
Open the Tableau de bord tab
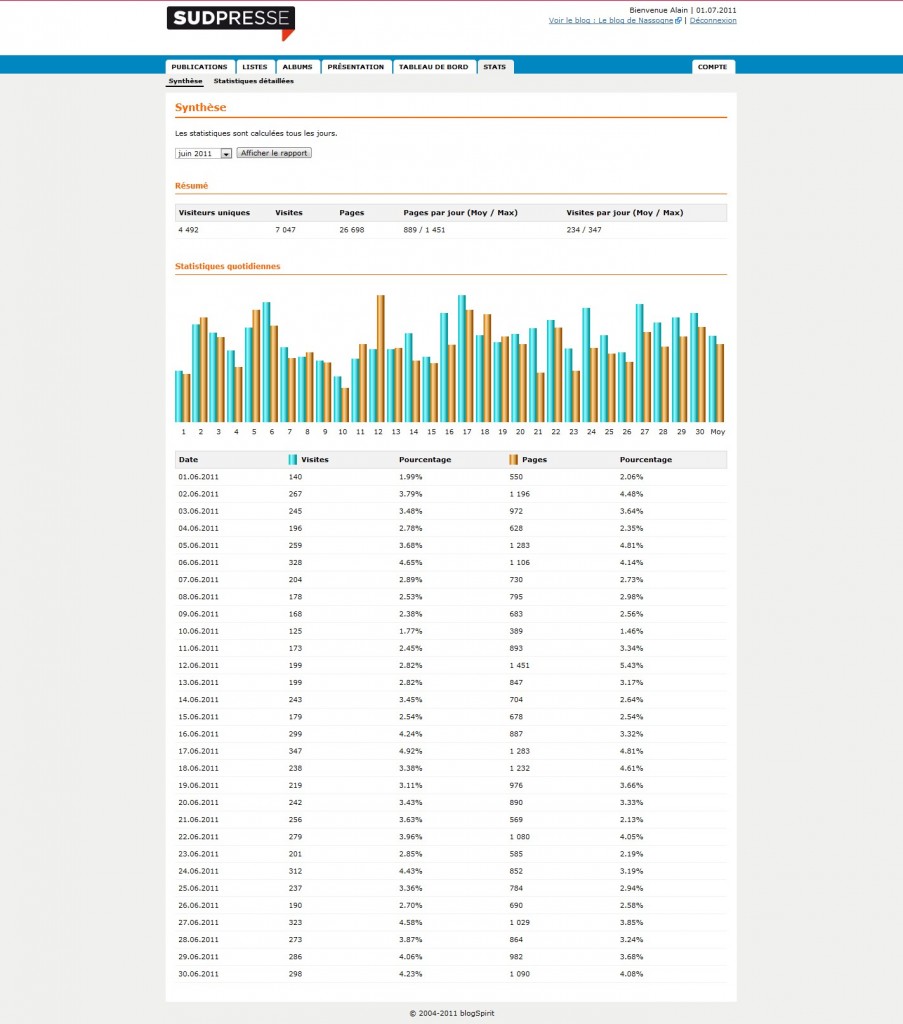[x=434, y=67]
